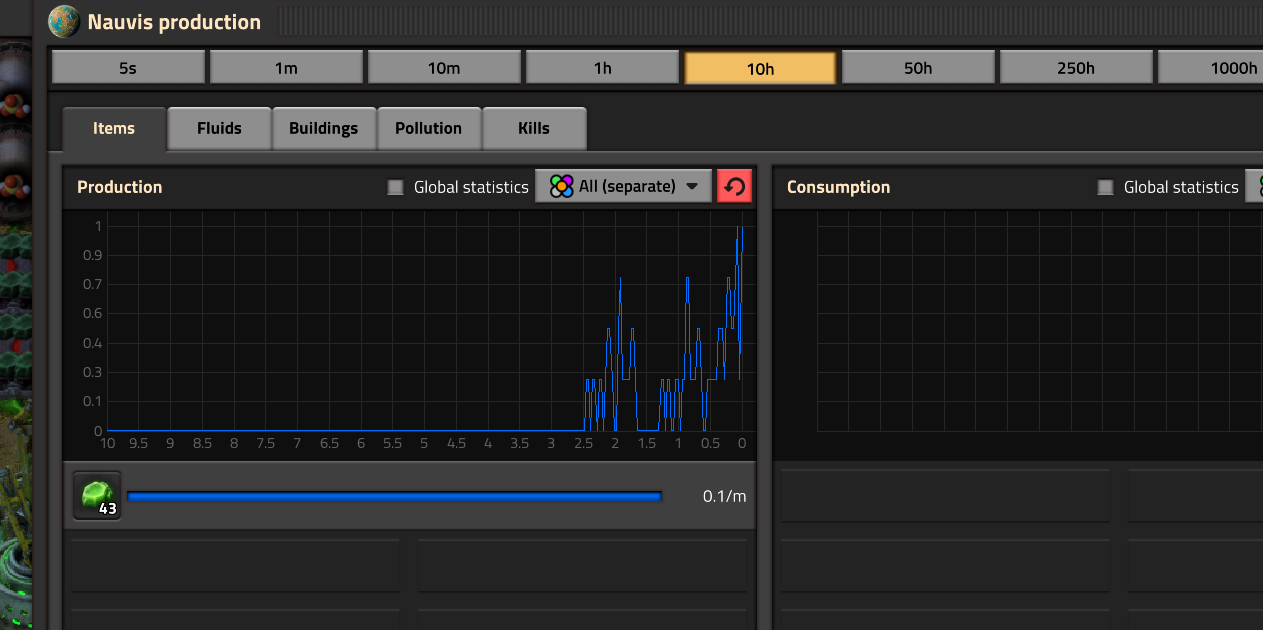Click the quality icon in Consumption panel
This screenshot has height=630, width=1263.
pos(1256,187)
